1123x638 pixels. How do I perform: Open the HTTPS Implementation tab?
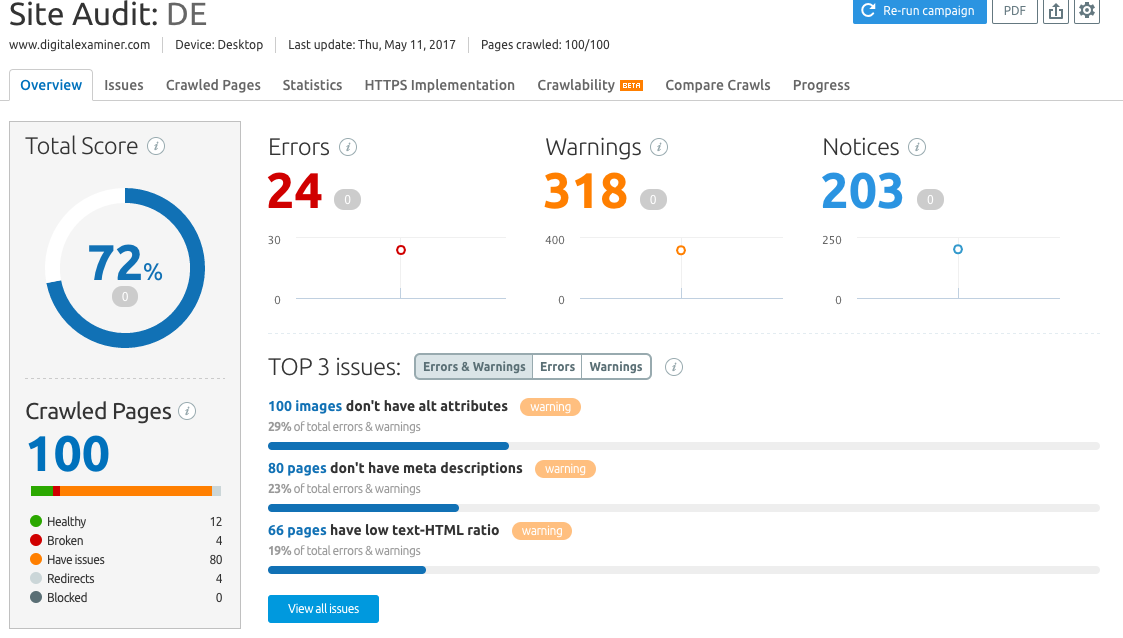[439, 85]
